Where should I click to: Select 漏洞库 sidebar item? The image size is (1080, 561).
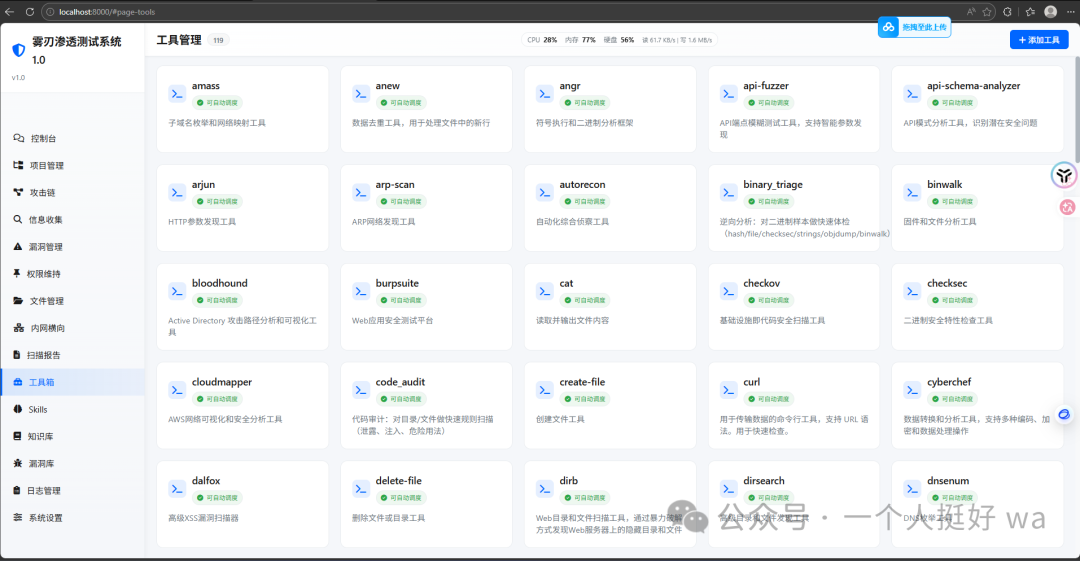(72, 463)
